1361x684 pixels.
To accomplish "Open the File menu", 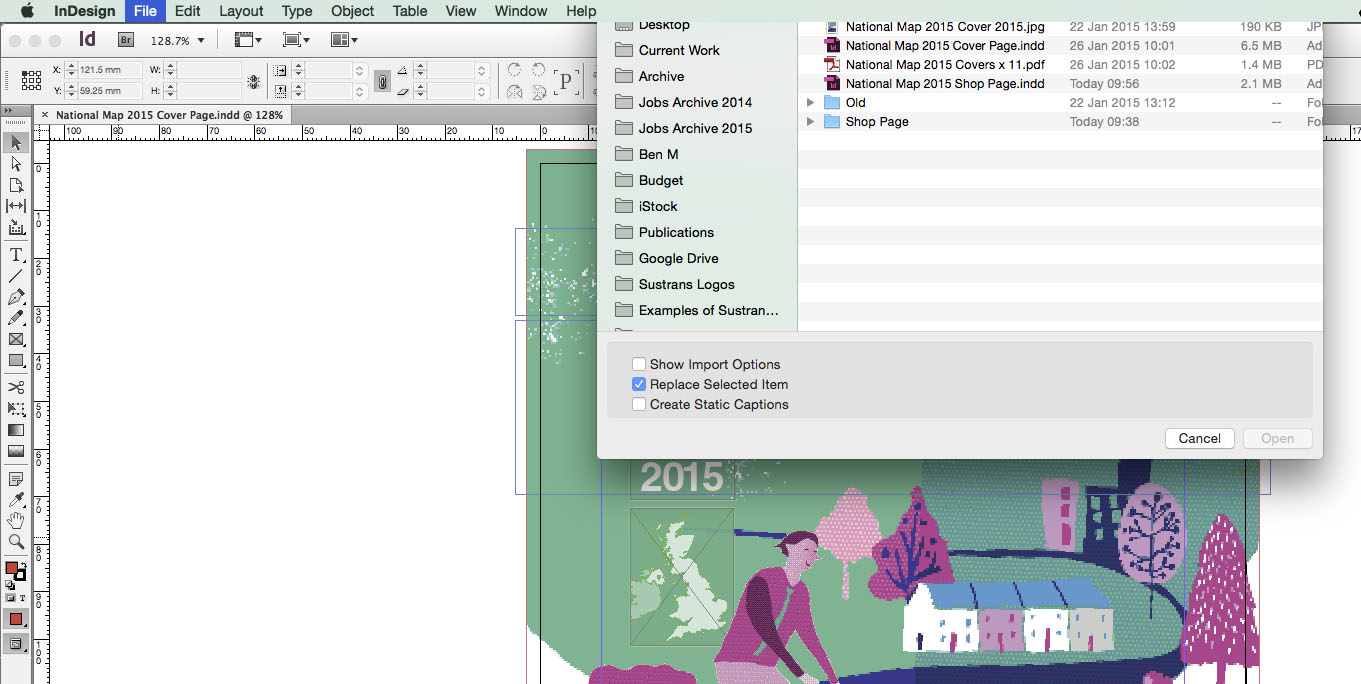I will tap(145, 11).
